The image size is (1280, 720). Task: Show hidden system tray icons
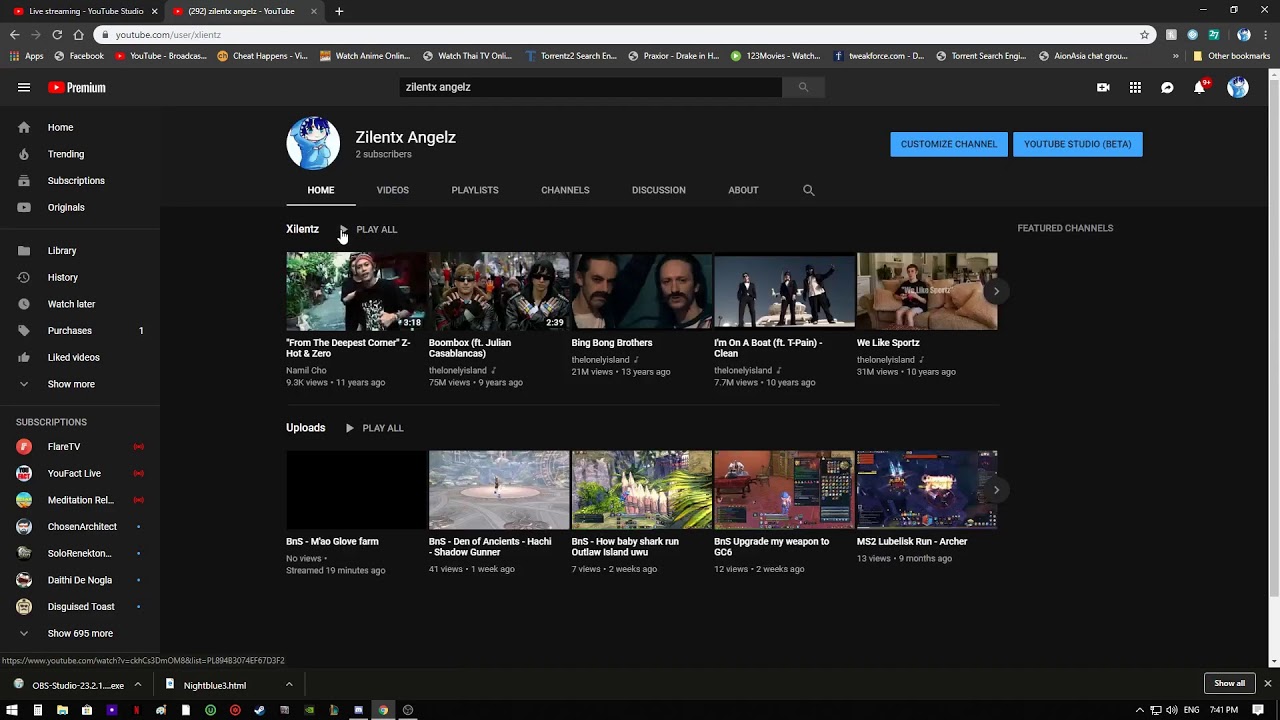[x=1140, y=710]
